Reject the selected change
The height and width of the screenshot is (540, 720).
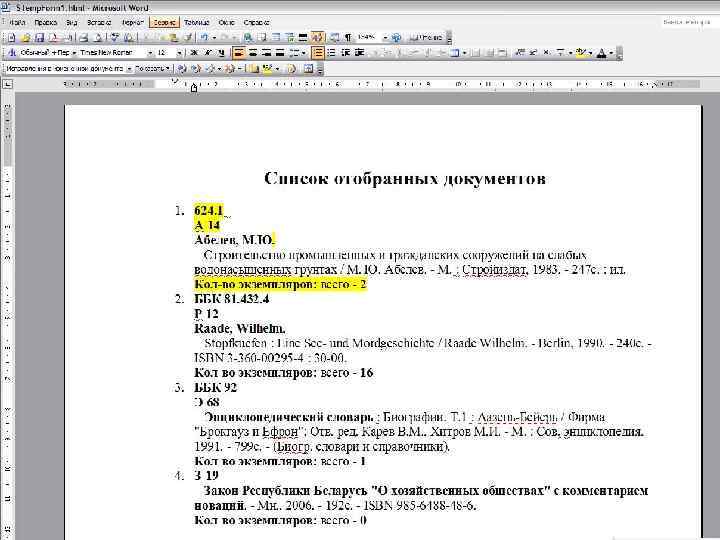(x=230, y=69)
